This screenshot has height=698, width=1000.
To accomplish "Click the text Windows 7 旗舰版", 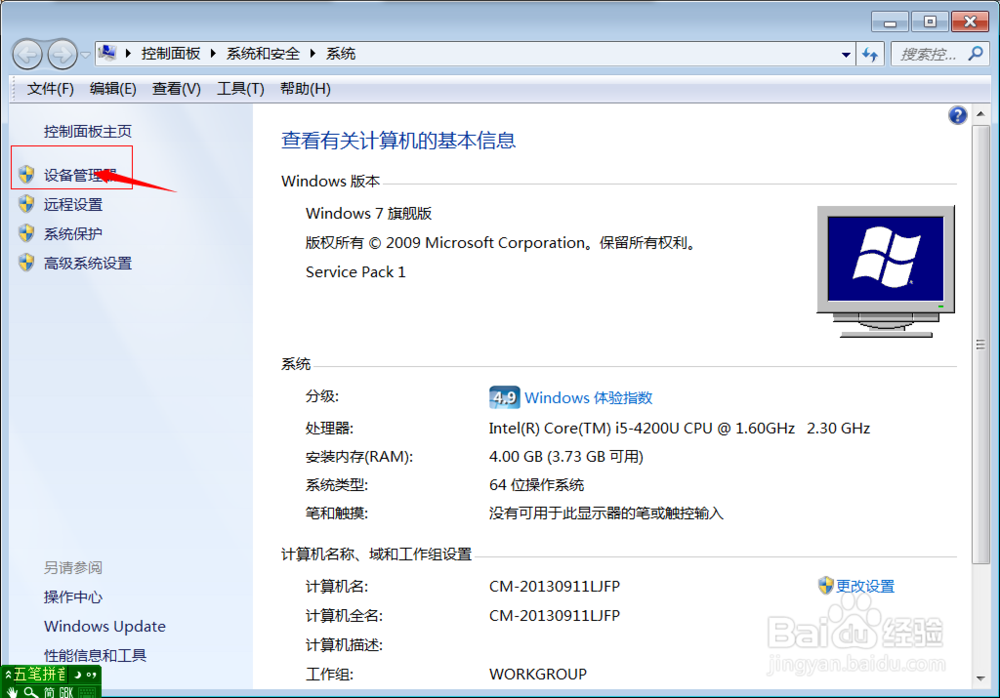I will click(369, 213).
